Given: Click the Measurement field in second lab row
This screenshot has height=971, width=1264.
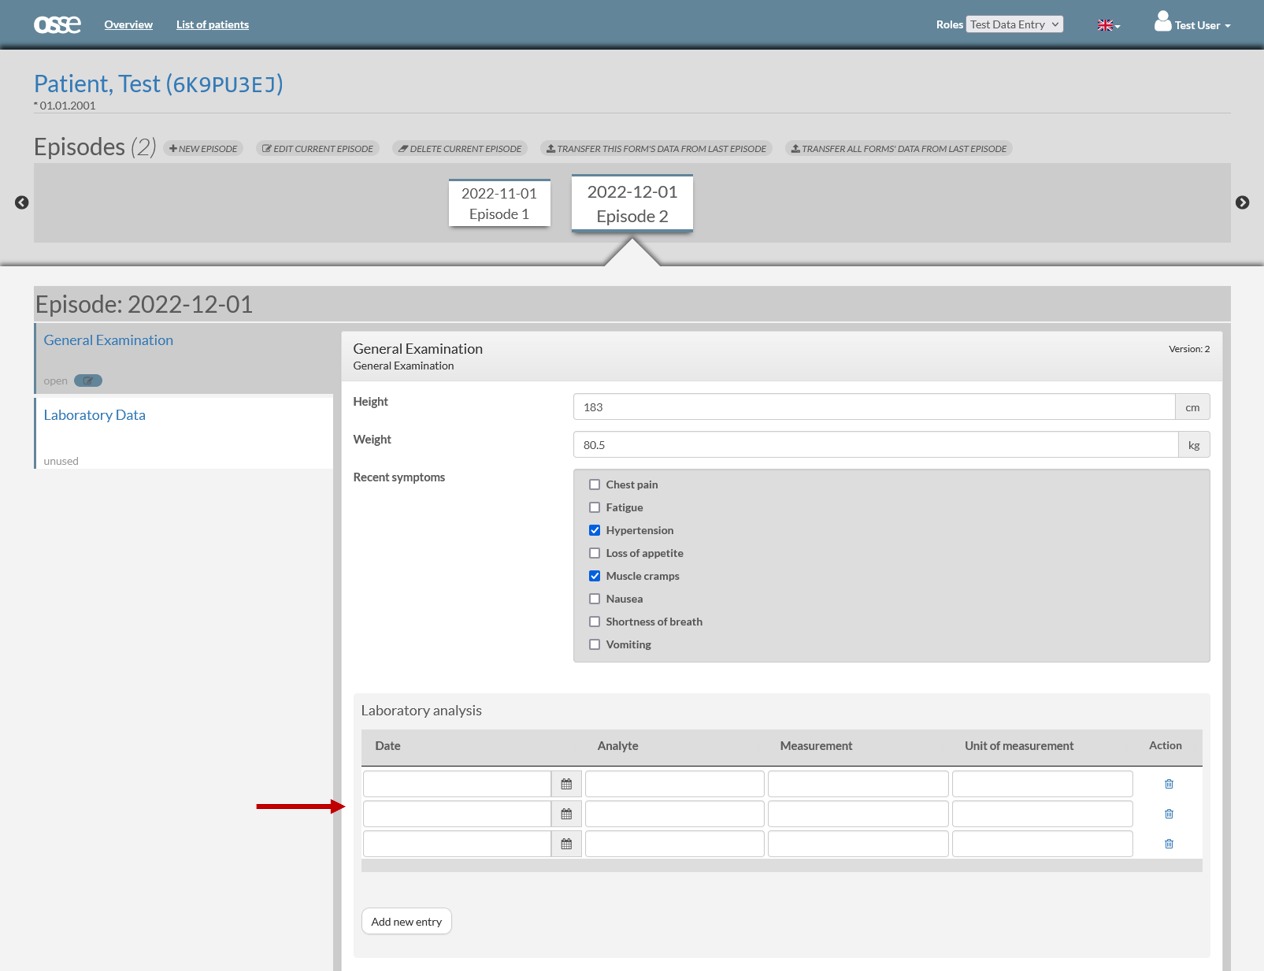Looking at the screenshot, I should [858, 814].
